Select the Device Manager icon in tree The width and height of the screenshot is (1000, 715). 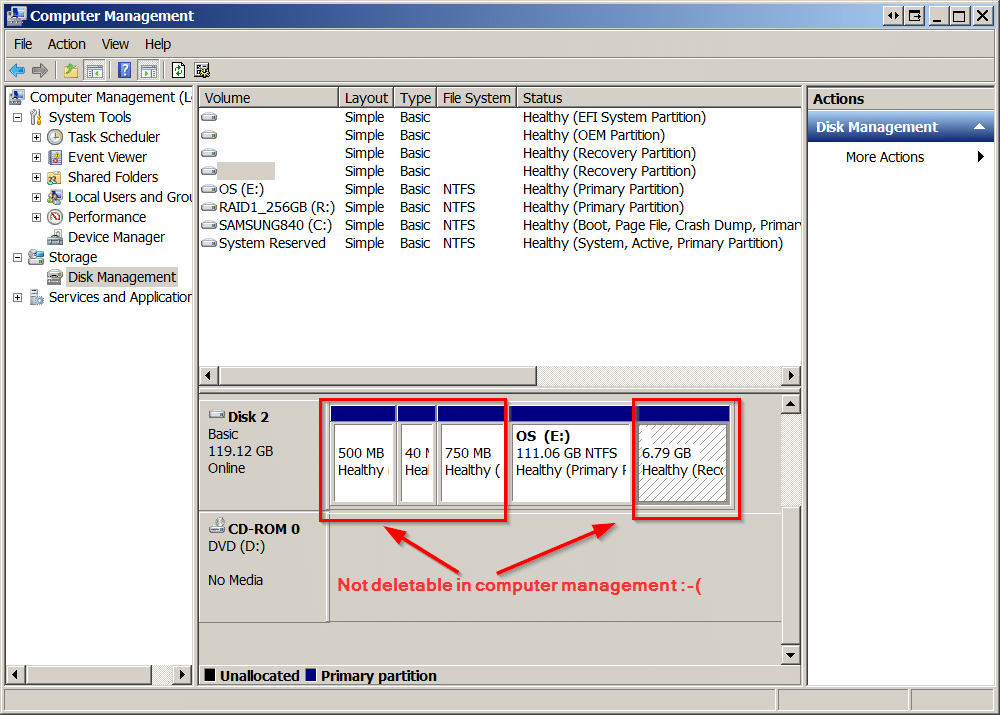[55, 237]
